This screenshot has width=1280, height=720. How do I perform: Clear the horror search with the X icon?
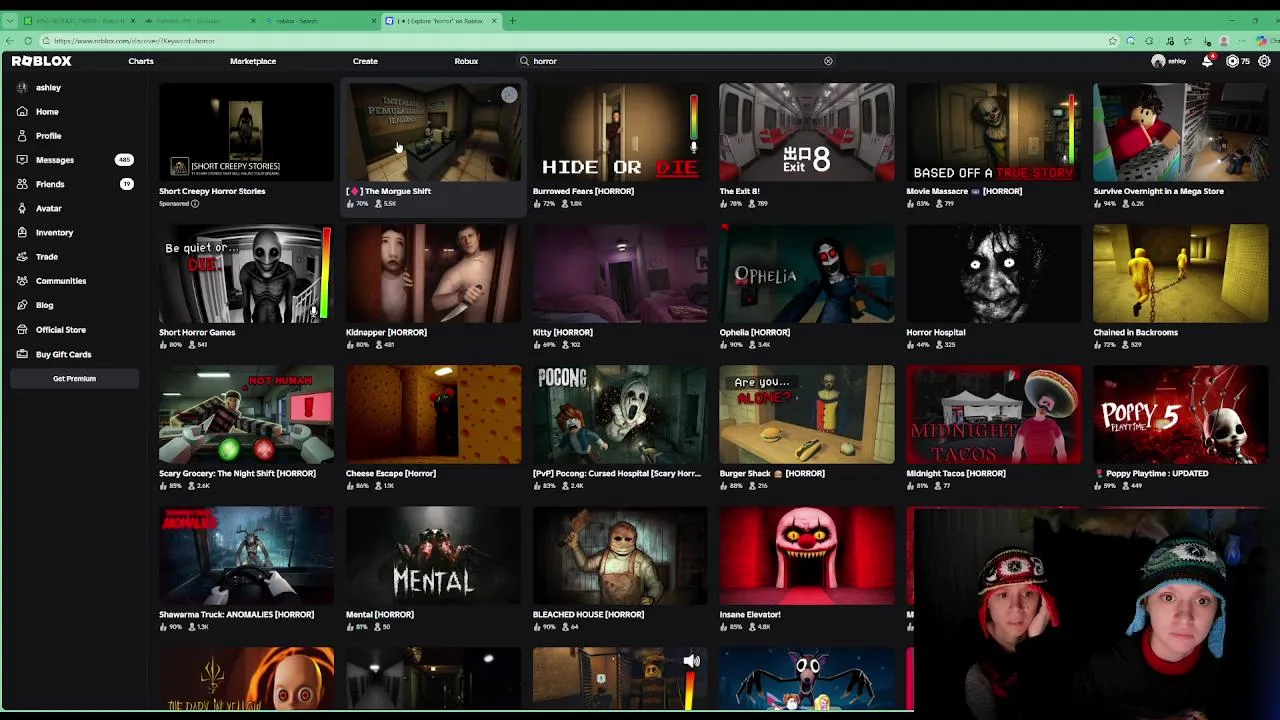tap(828, 61)
